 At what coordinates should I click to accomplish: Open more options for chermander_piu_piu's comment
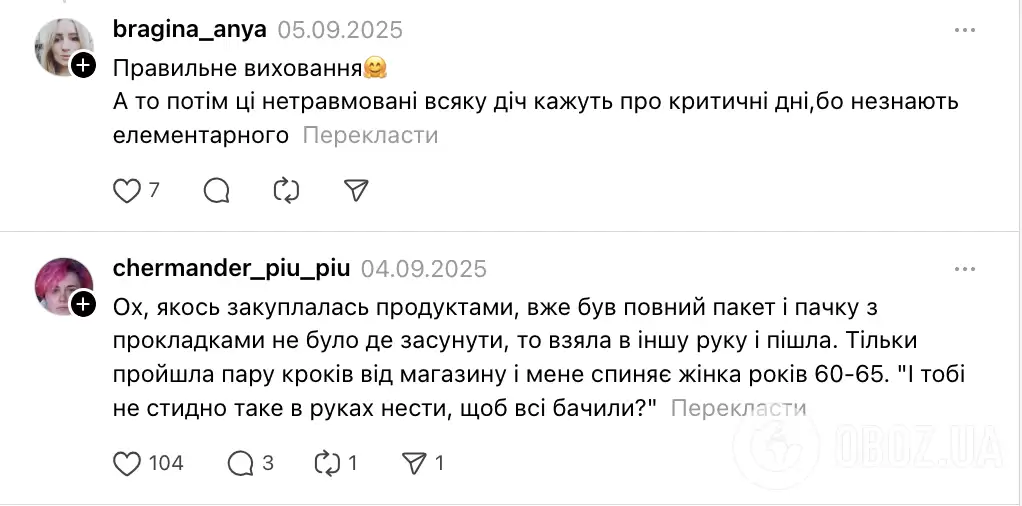point(964,269)
